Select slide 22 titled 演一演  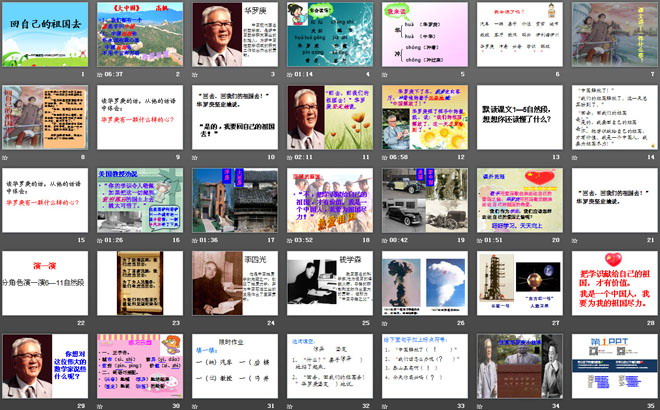coord(46,283)
